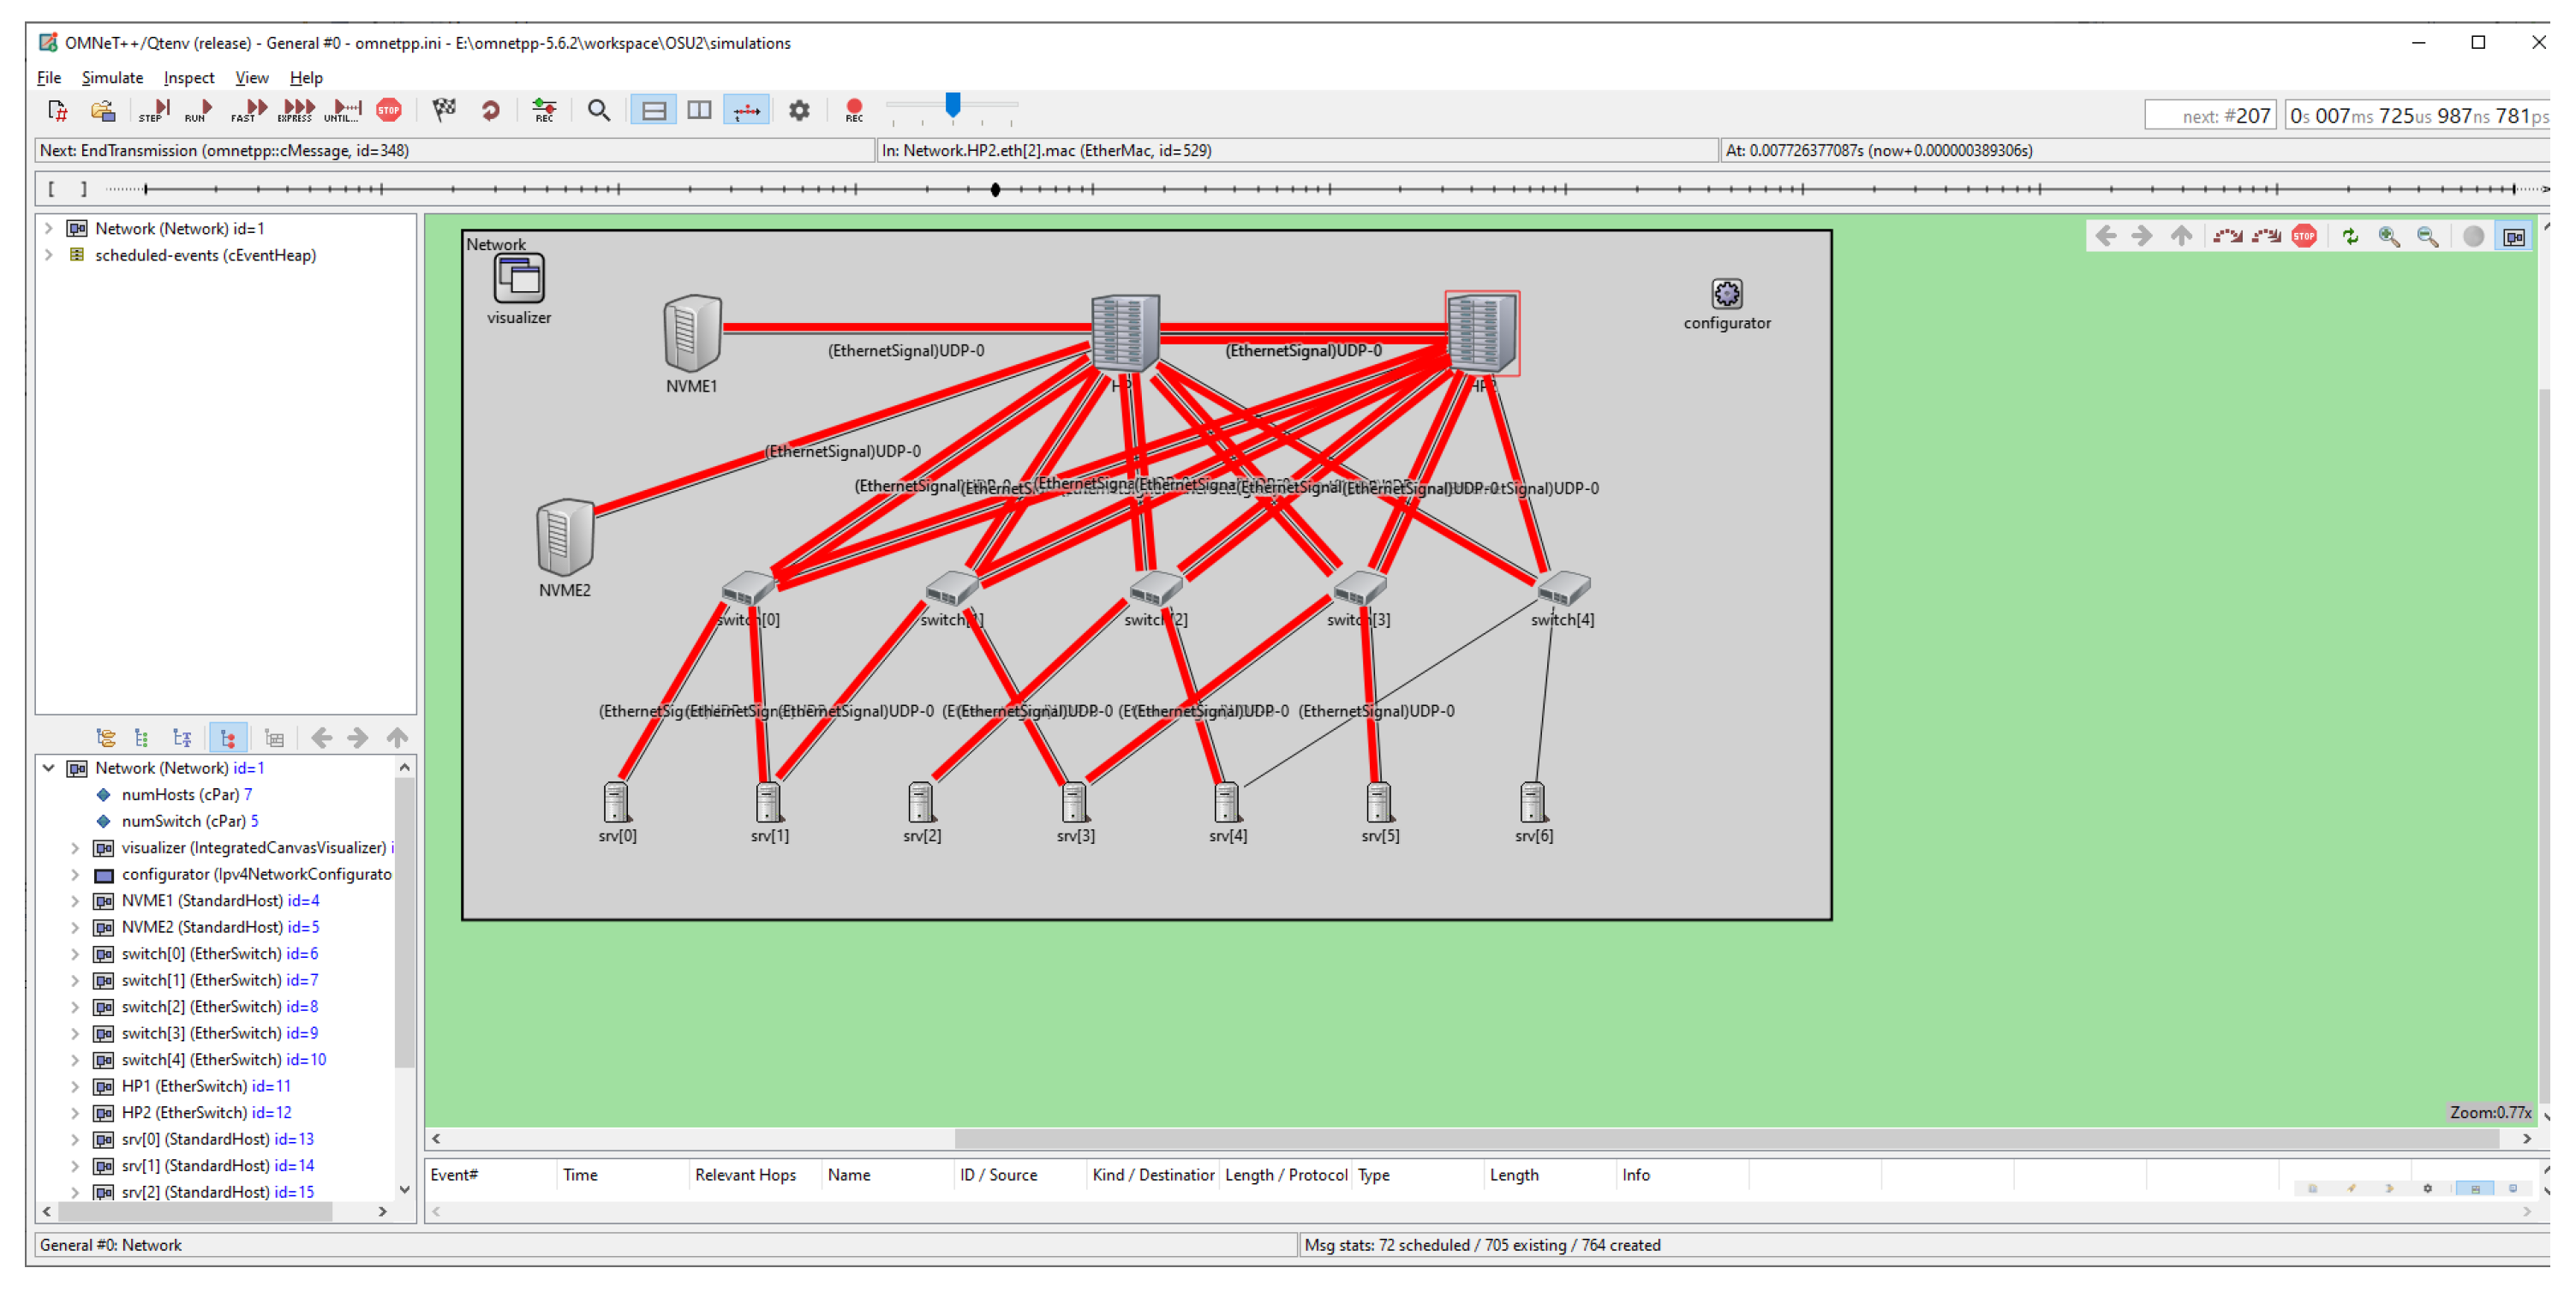The width and height of the screenshot is (2576, 1298).
Task: Click the srv[3] host in canvas
Action: [1074, 802]
